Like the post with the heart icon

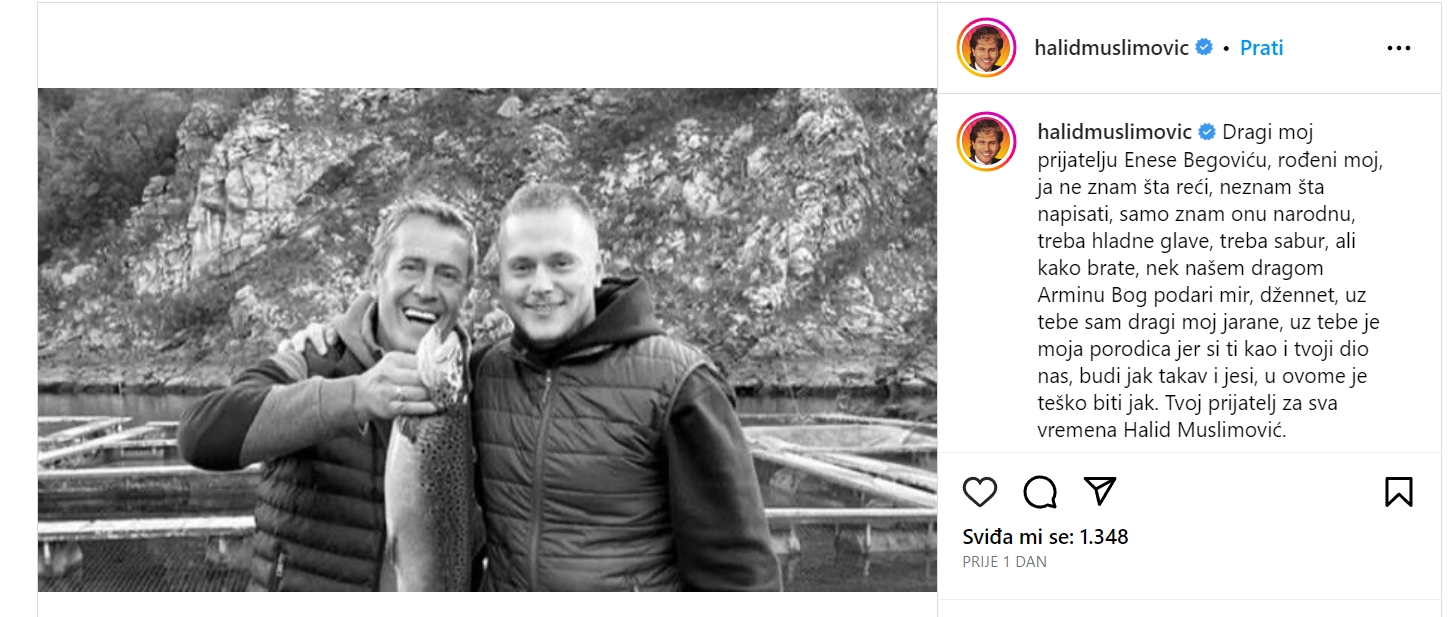tap(980, 491)
